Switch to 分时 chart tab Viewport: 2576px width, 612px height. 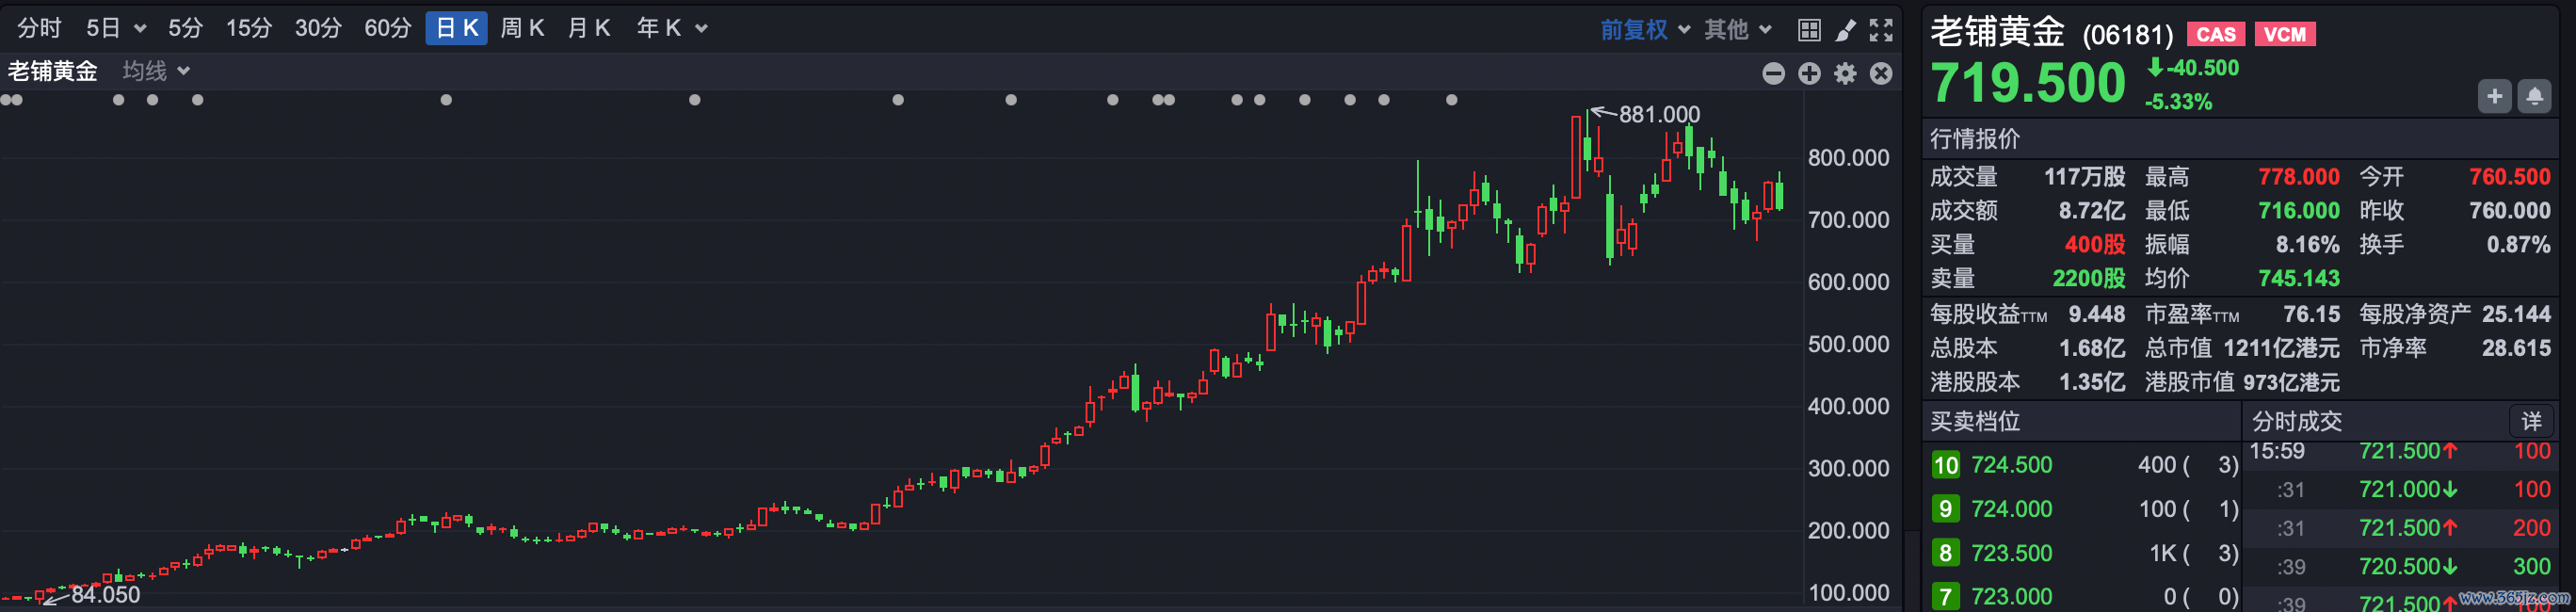click(39, 28)
